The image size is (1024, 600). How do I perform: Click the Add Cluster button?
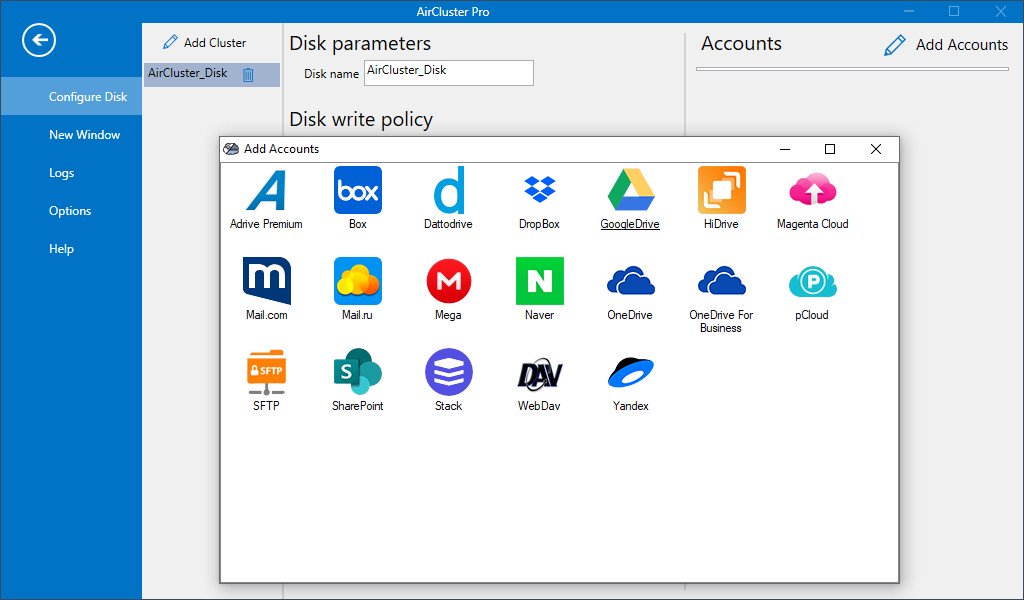[x=204, y=42]
